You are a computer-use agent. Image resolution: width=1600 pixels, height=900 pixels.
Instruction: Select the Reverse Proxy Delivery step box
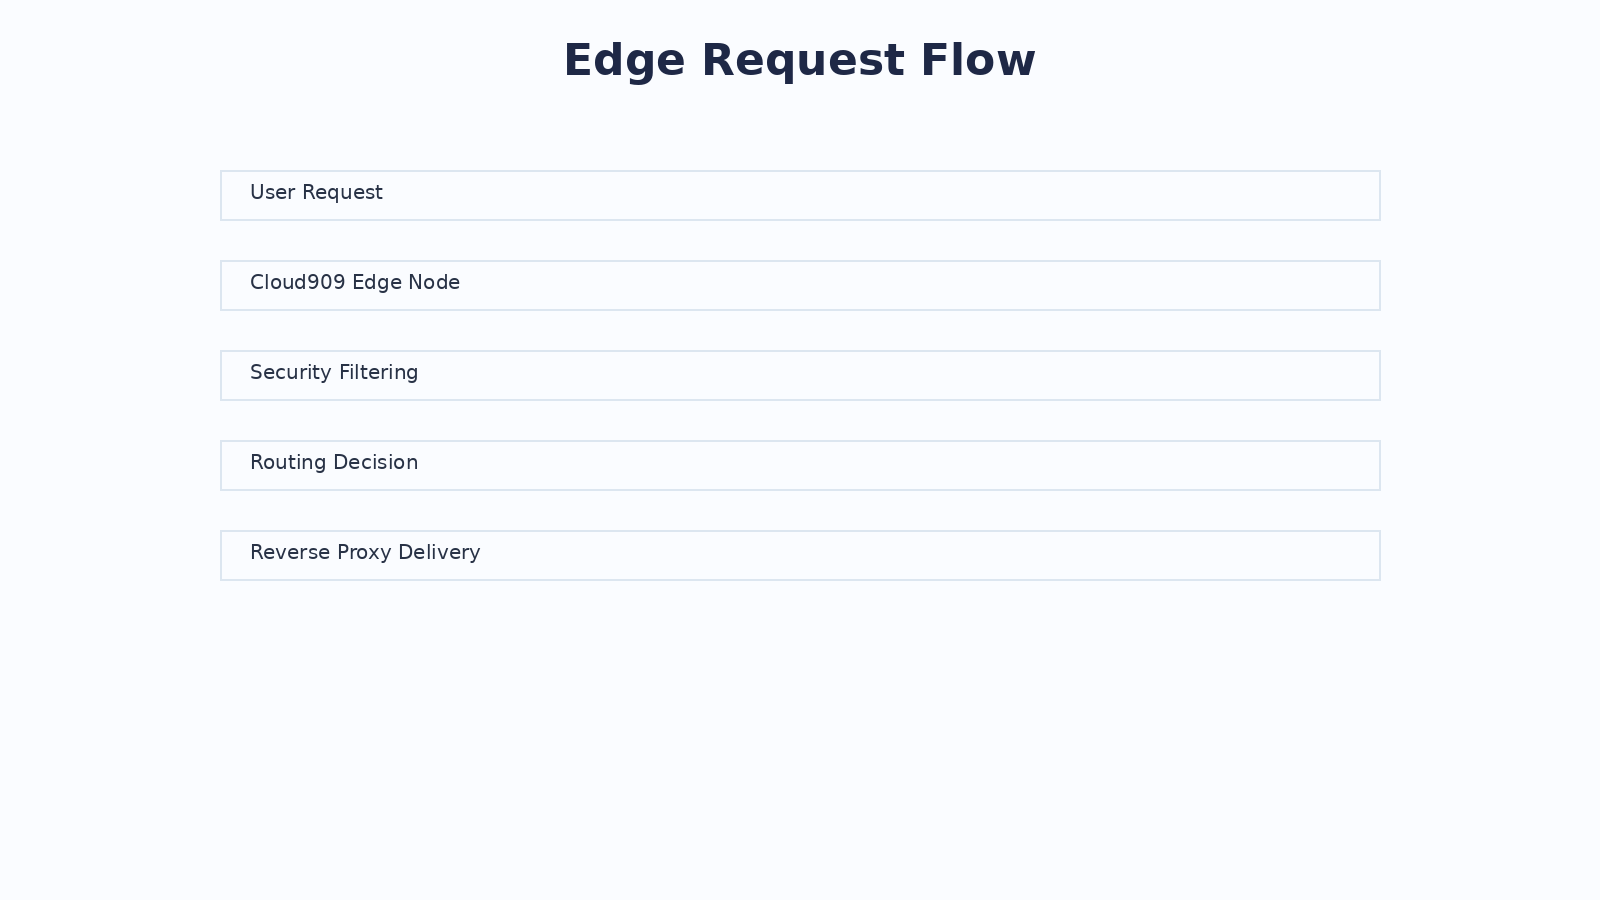800,555
